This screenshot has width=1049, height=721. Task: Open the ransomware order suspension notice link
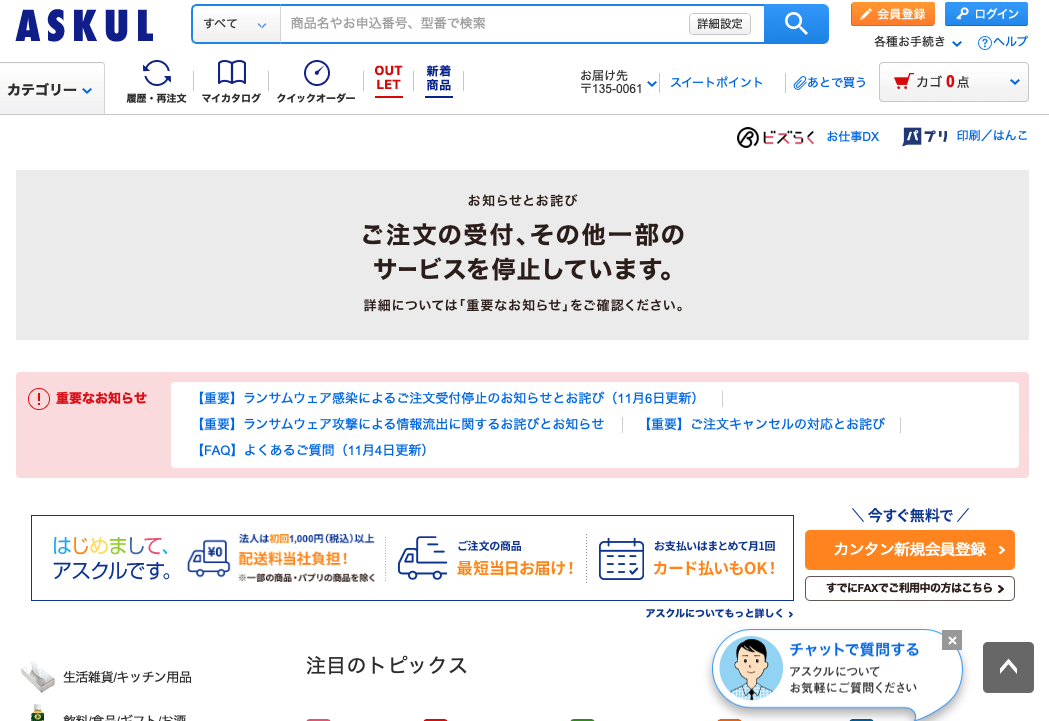(446, 398)
